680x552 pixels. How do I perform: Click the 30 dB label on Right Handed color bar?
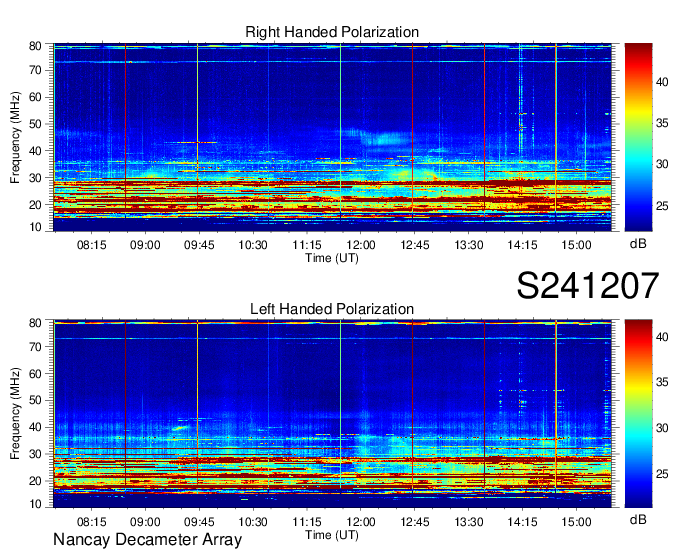(x=662, y=164)
